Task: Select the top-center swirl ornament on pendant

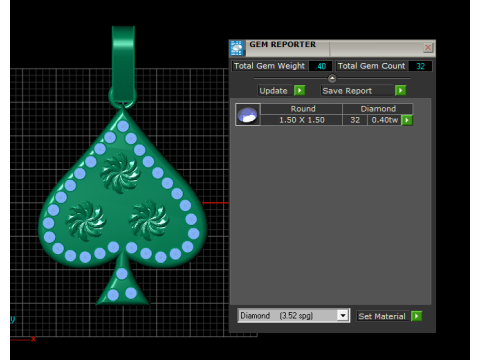Action: pos(120,173)
